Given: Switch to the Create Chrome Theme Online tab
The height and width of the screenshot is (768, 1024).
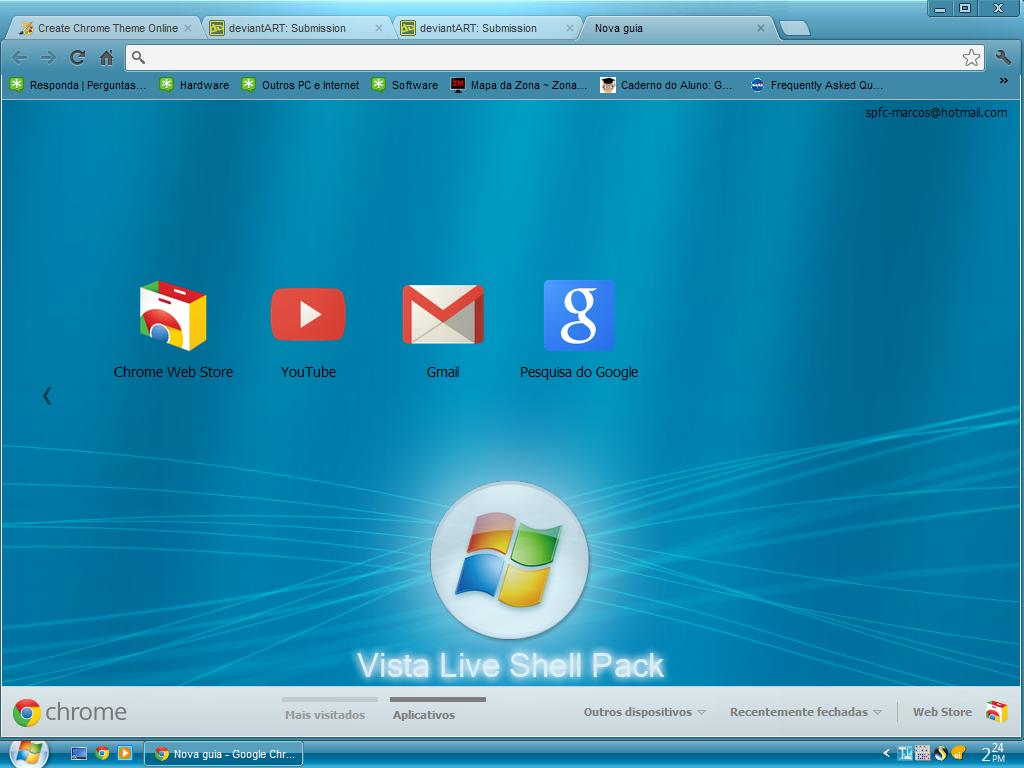Looking at the screenshot, I should 103,28.
